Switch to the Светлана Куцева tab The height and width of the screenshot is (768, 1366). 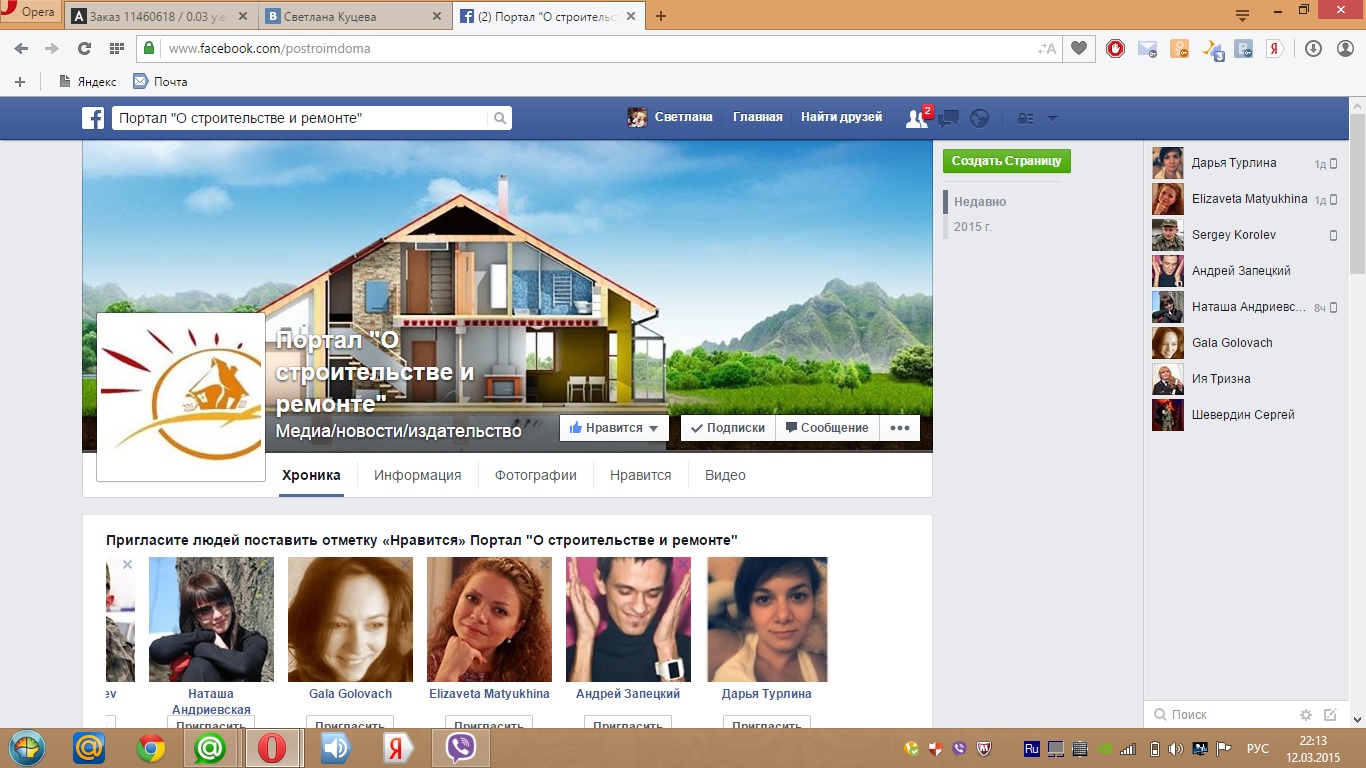tap(355, 16)
